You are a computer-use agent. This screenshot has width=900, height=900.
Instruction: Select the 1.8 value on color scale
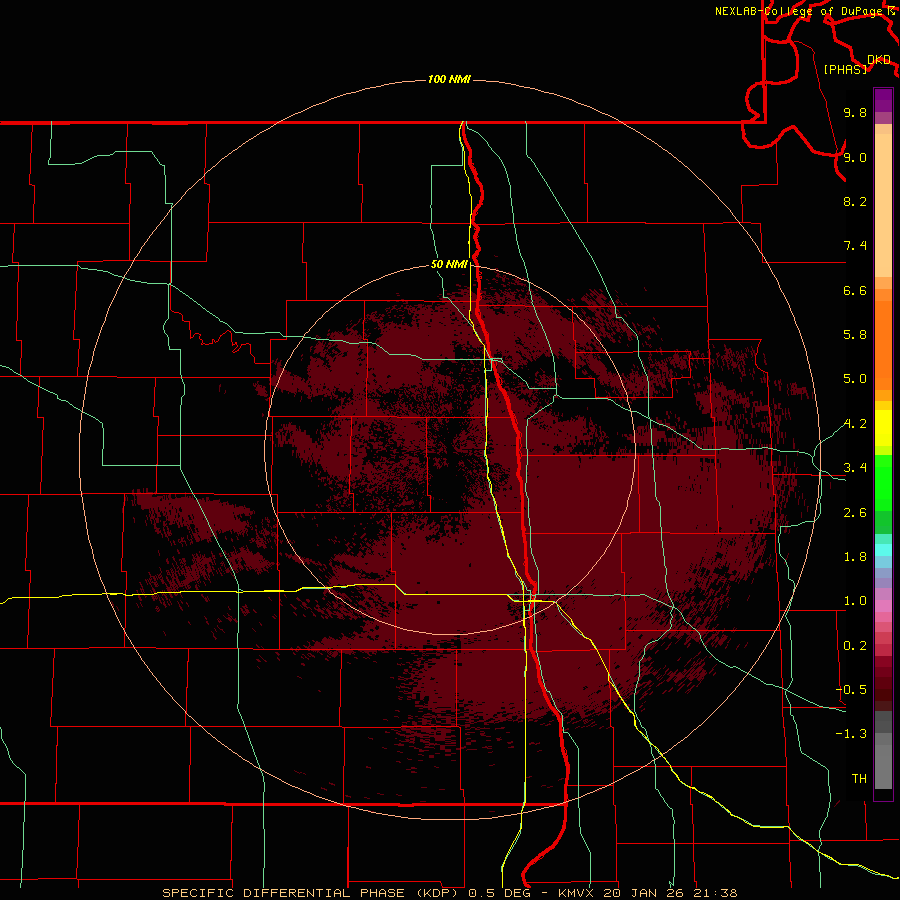[x=855, y=557]
